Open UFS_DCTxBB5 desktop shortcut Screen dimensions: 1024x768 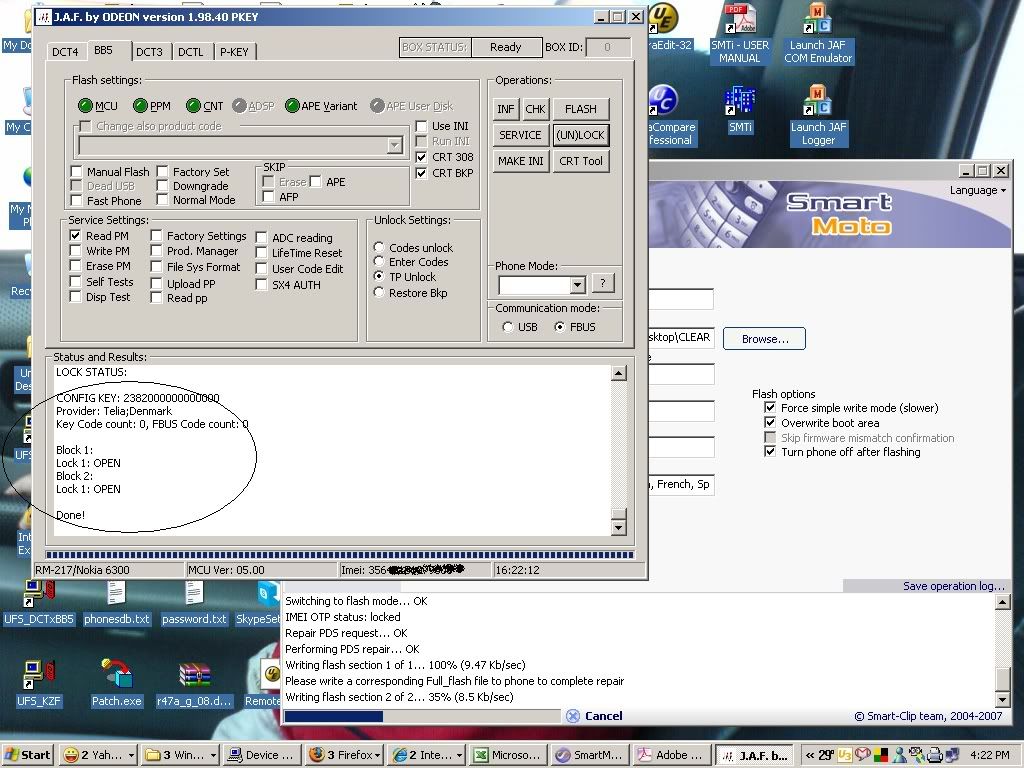pos(39,603)
